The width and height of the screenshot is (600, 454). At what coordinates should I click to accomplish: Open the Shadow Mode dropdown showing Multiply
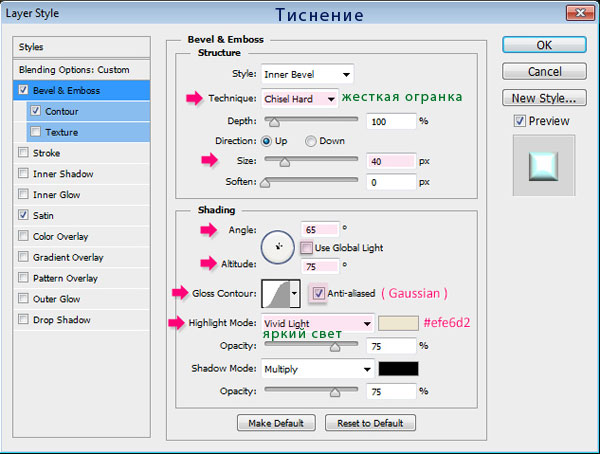pos(318,369)
